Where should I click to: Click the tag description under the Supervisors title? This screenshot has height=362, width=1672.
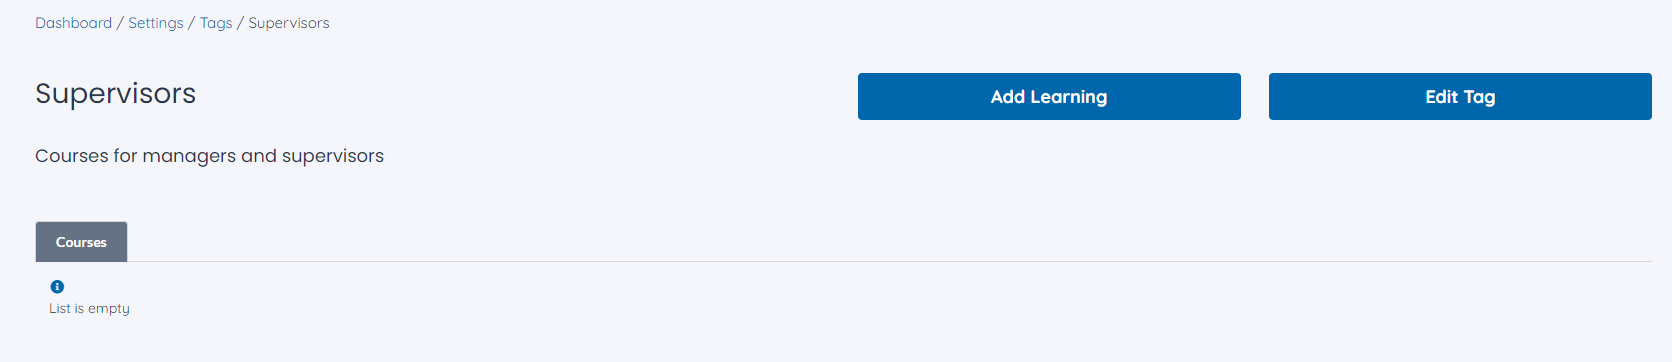pyautogui.click(x=209, y=156)
